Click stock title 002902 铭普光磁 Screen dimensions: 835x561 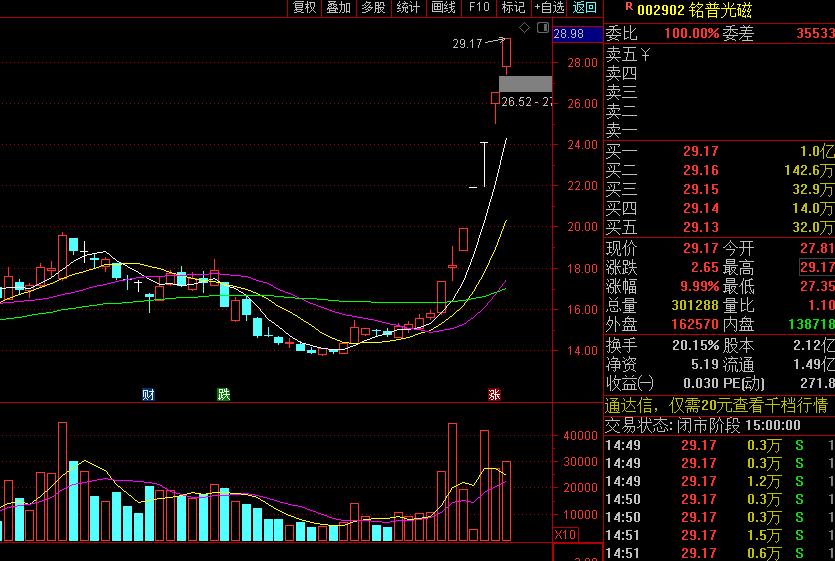pyautogui.click(x=694, y=10)
